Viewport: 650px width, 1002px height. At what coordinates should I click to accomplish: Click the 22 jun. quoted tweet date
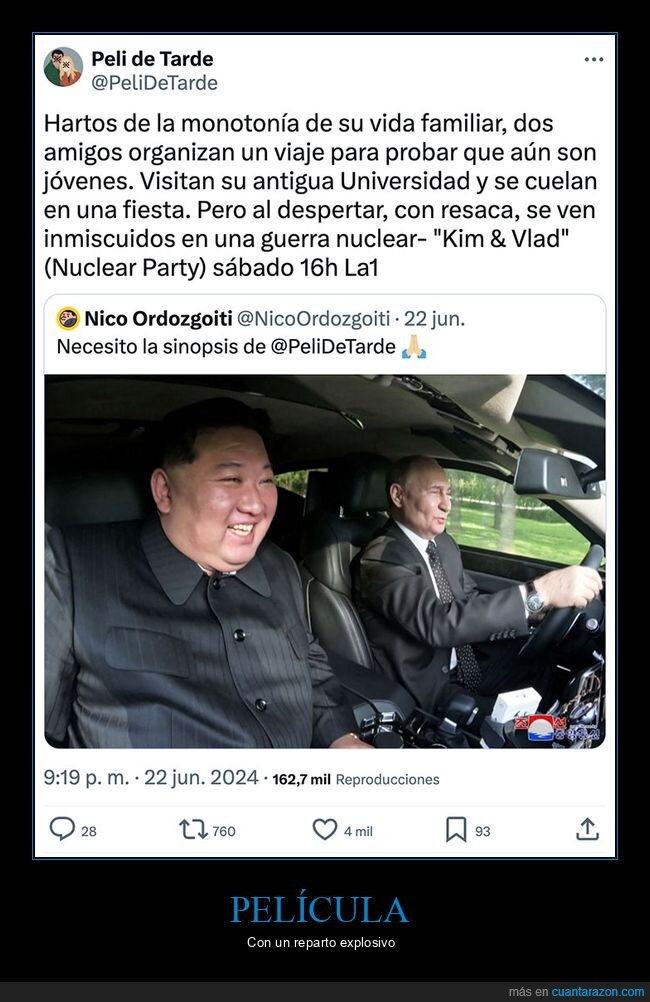pos(435,318)
